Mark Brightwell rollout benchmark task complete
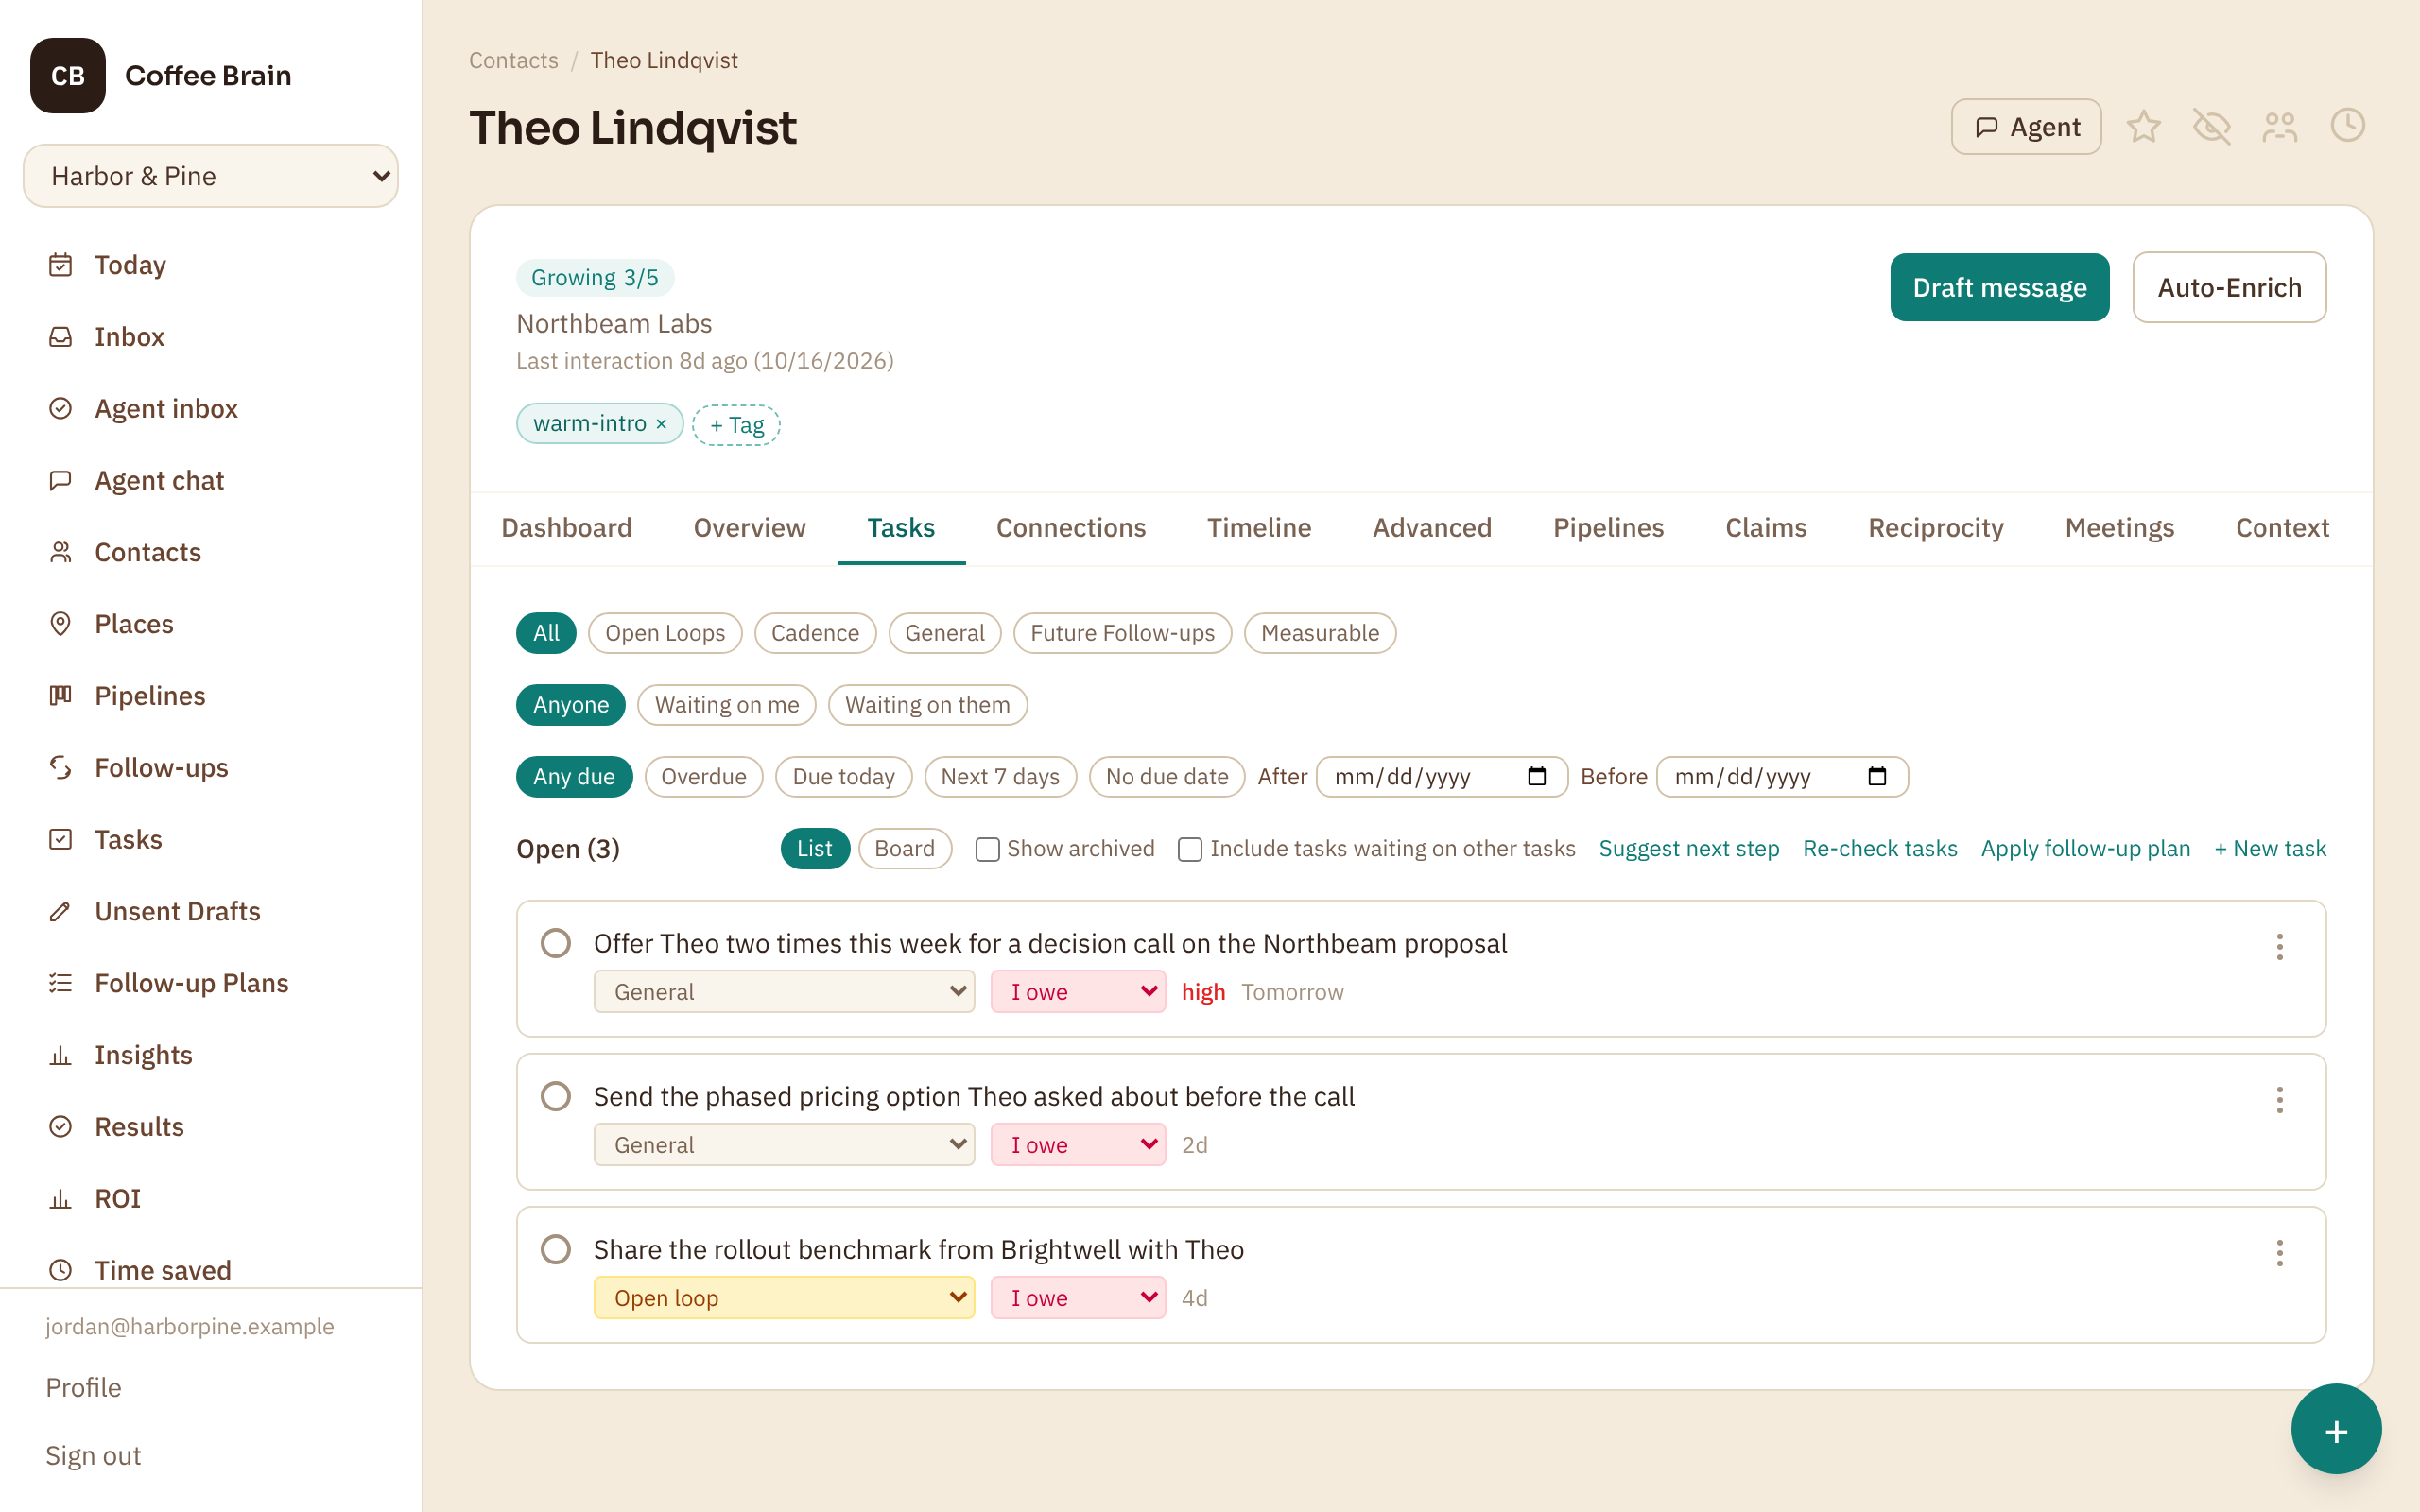 click(556, 1249)
